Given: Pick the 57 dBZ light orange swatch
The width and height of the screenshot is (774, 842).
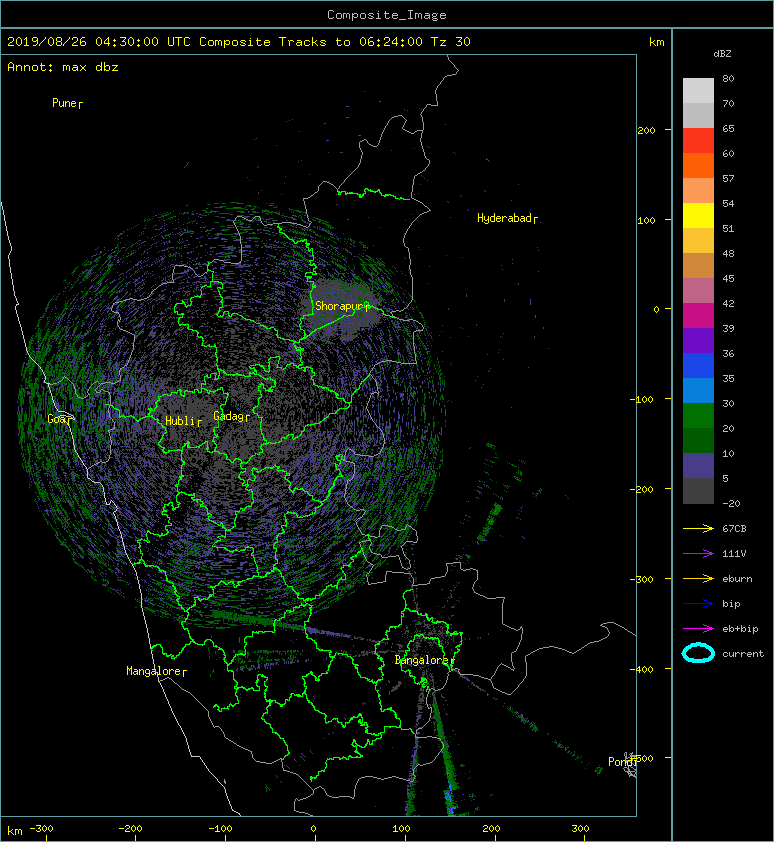Looking at the screenshot, I should click(x=698, y=190).
